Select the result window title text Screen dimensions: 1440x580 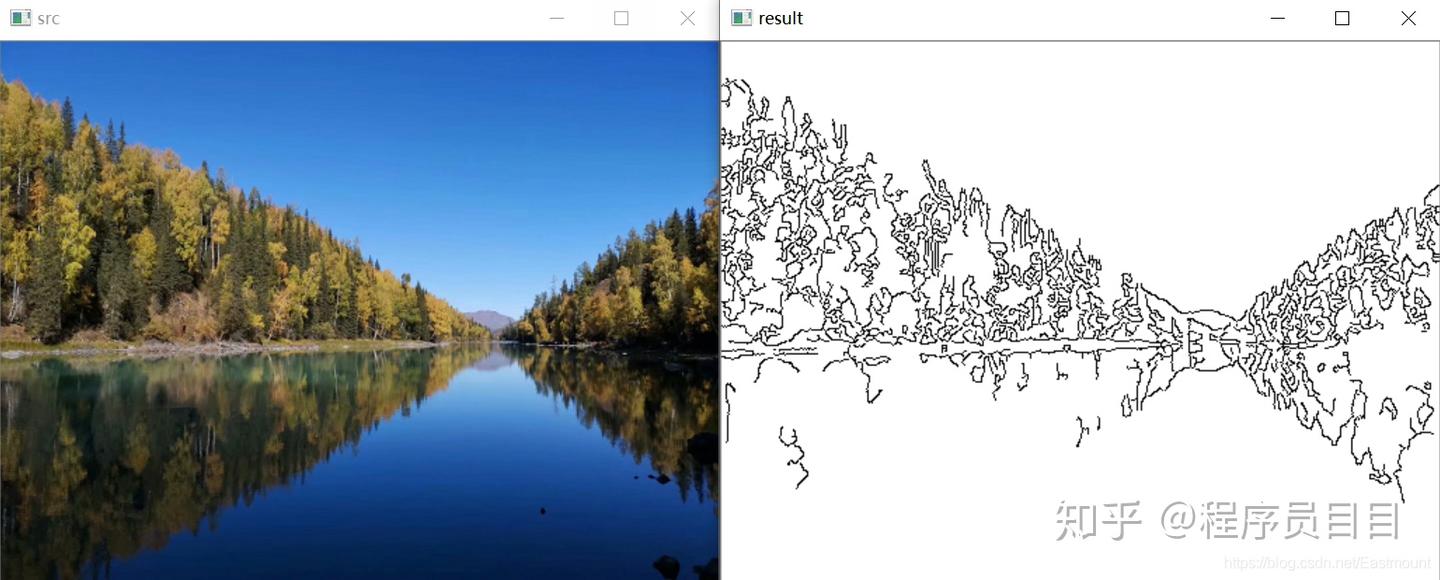[x=781, y=18]
